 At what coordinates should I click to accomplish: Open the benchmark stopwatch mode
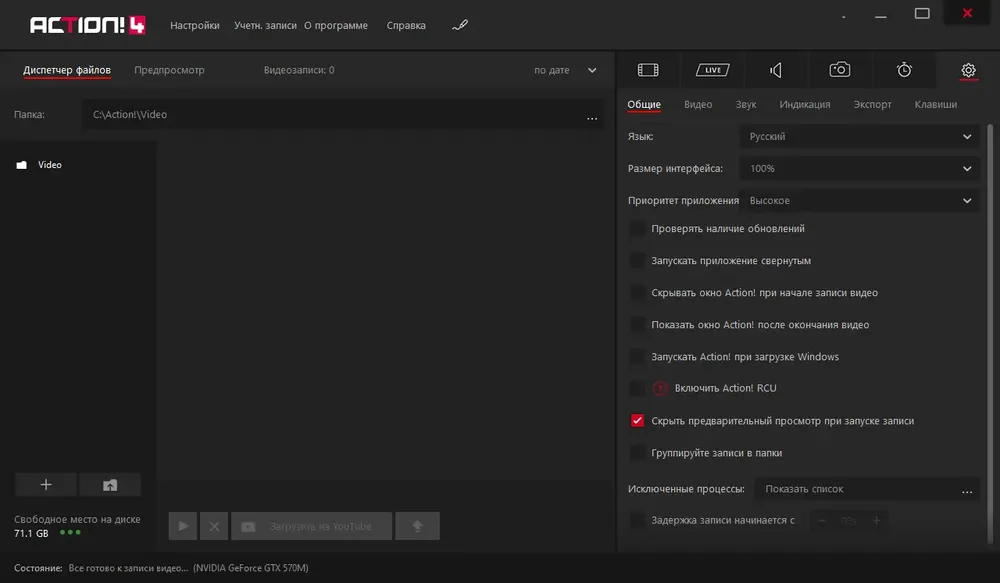pyautogui.click(x=904, y=70)
